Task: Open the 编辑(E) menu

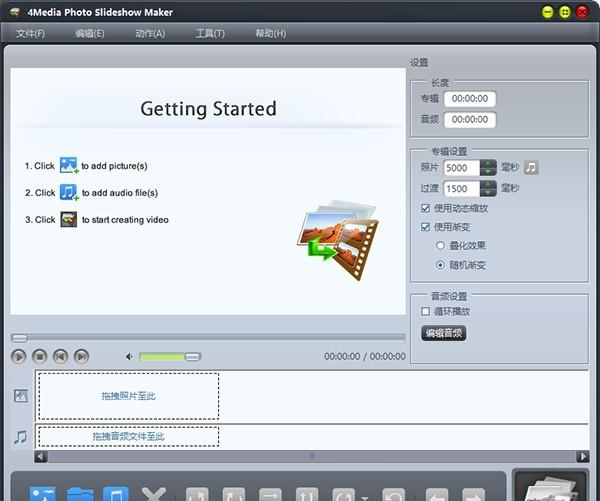Action: (x=90, y=34)
